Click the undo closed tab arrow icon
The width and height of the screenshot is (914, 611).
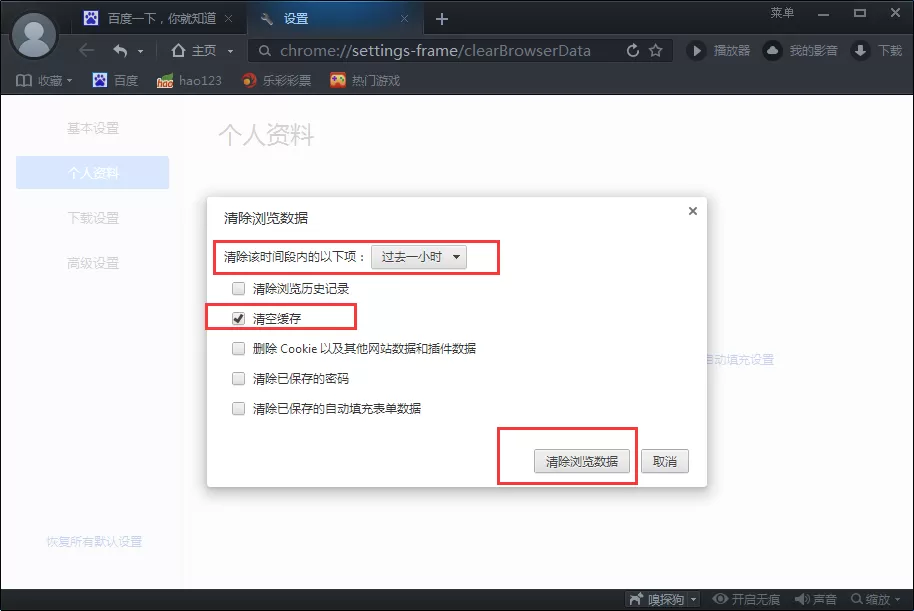[120, 51]
